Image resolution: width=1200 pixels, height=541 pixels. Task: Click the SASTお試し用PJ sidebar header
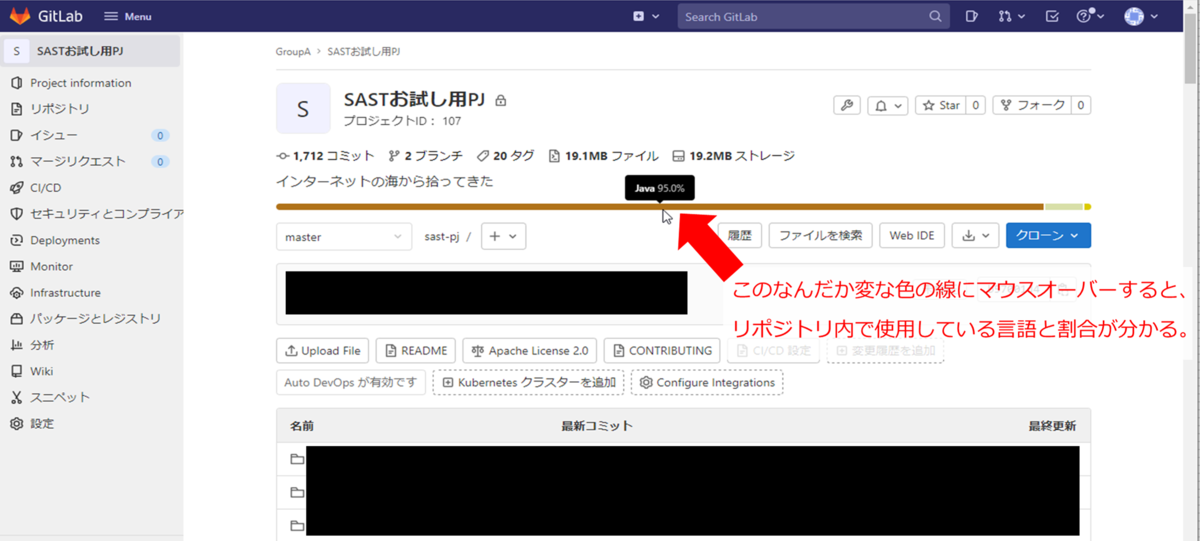[x=90, y=51]
